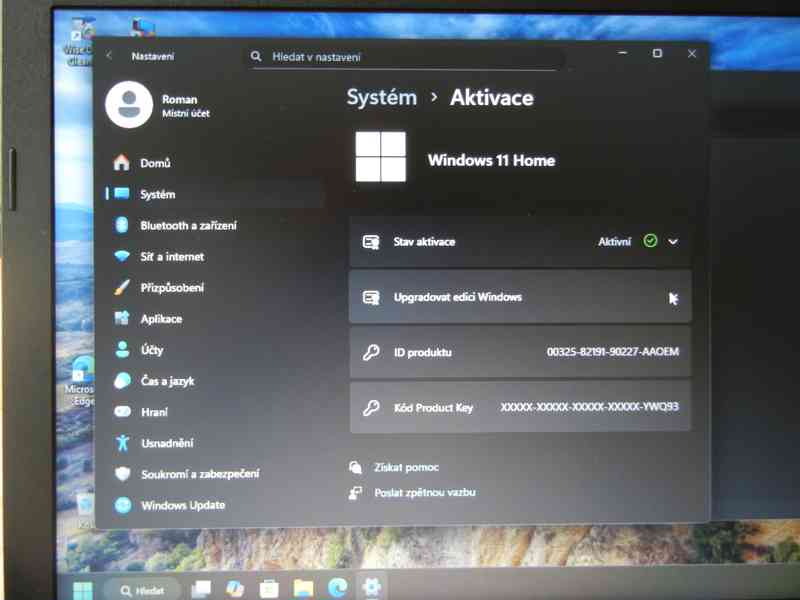This screenshot has width=800, height=600.
Task: Open the Microsoft Edge desktop shortcut
Action: coord(82,382)
